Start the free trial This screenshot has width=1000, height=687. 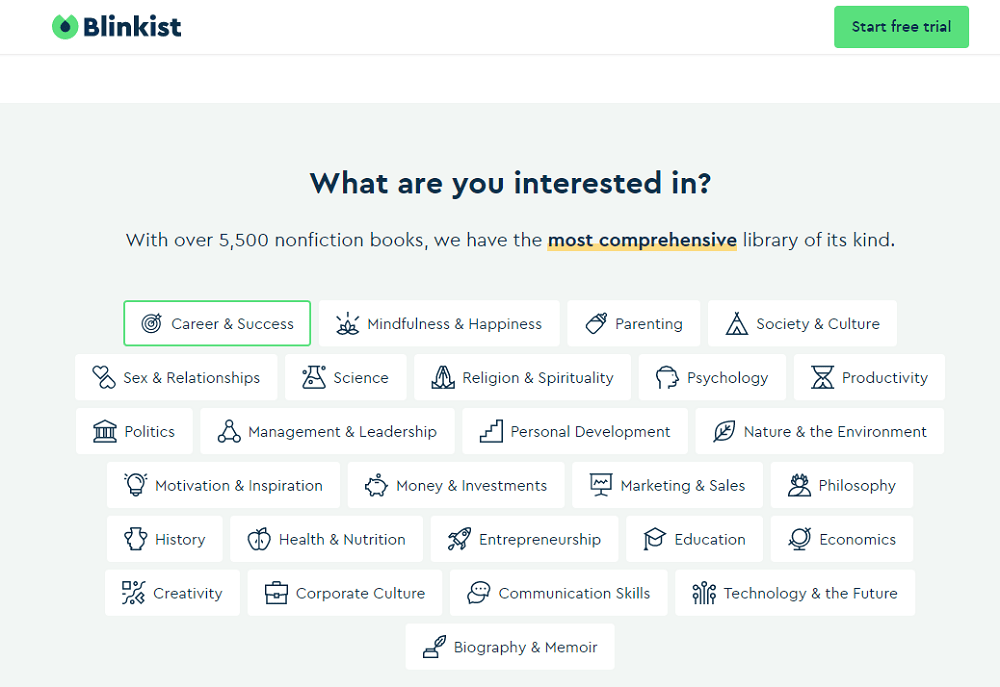[x=901, y=27]
